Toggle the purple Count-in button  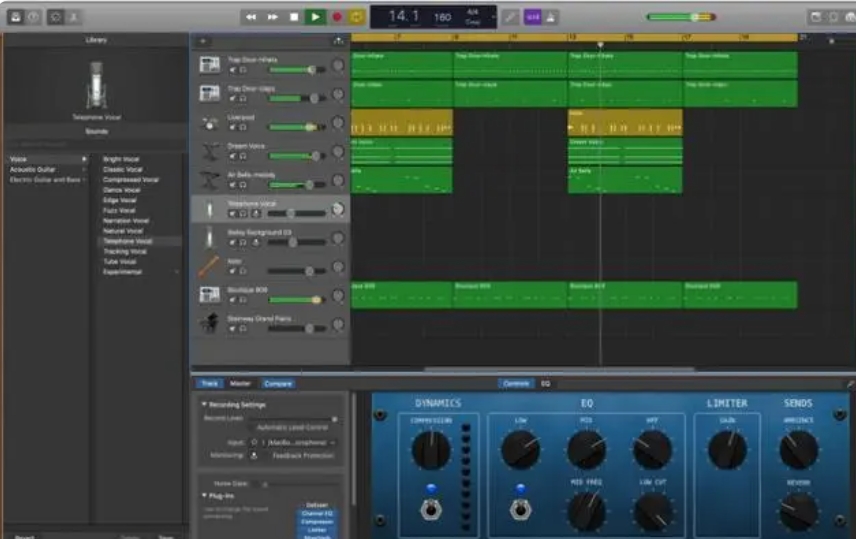(x=533, y=17)
